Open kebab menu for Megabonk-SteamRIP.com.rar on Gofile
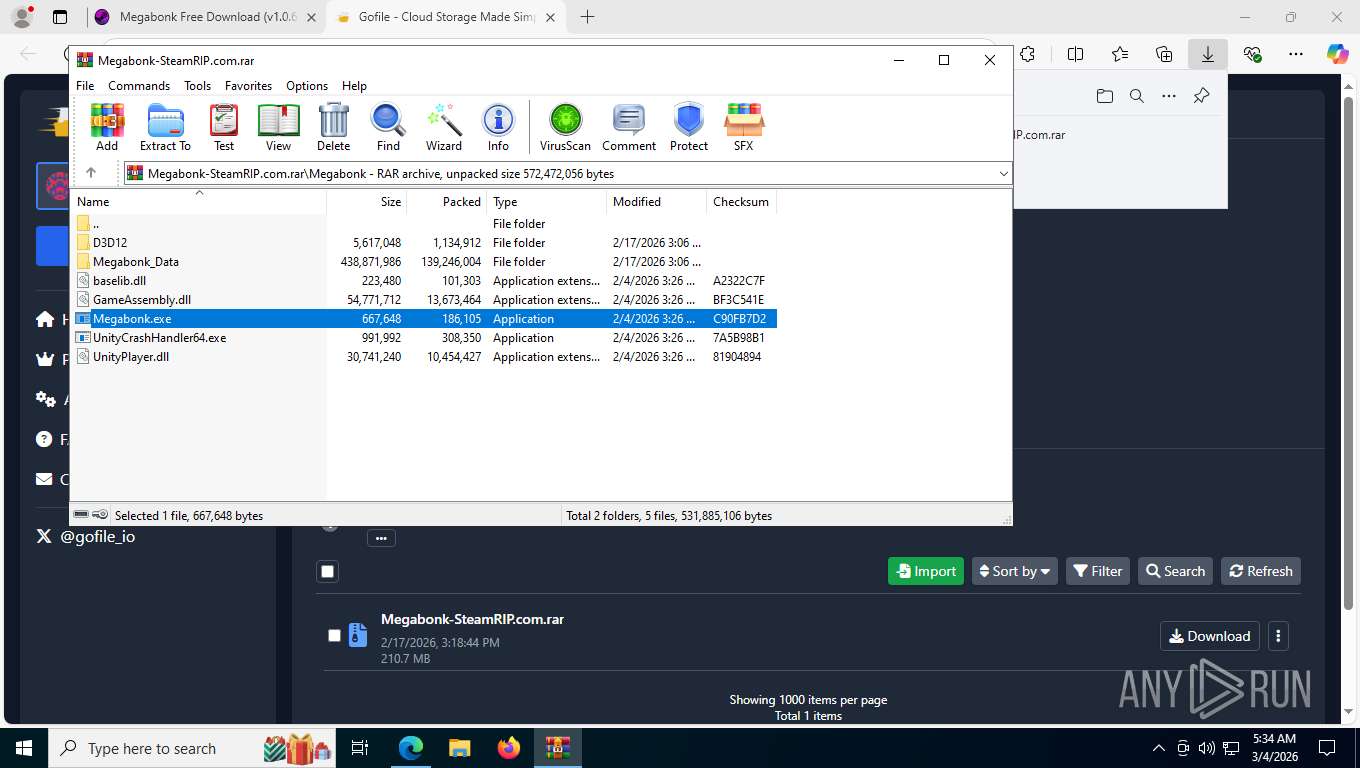Image resolution: width=1360 pixels, height=768 pixels. click(1278, 636)
